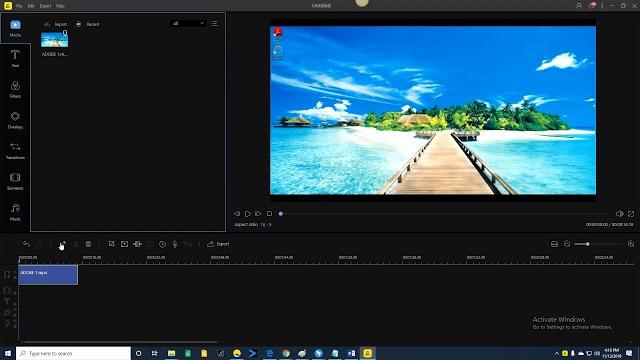This screenshot has width=640, height=360.
Task: Open the notifications icon in title bar
Action: tap(592, 5)
